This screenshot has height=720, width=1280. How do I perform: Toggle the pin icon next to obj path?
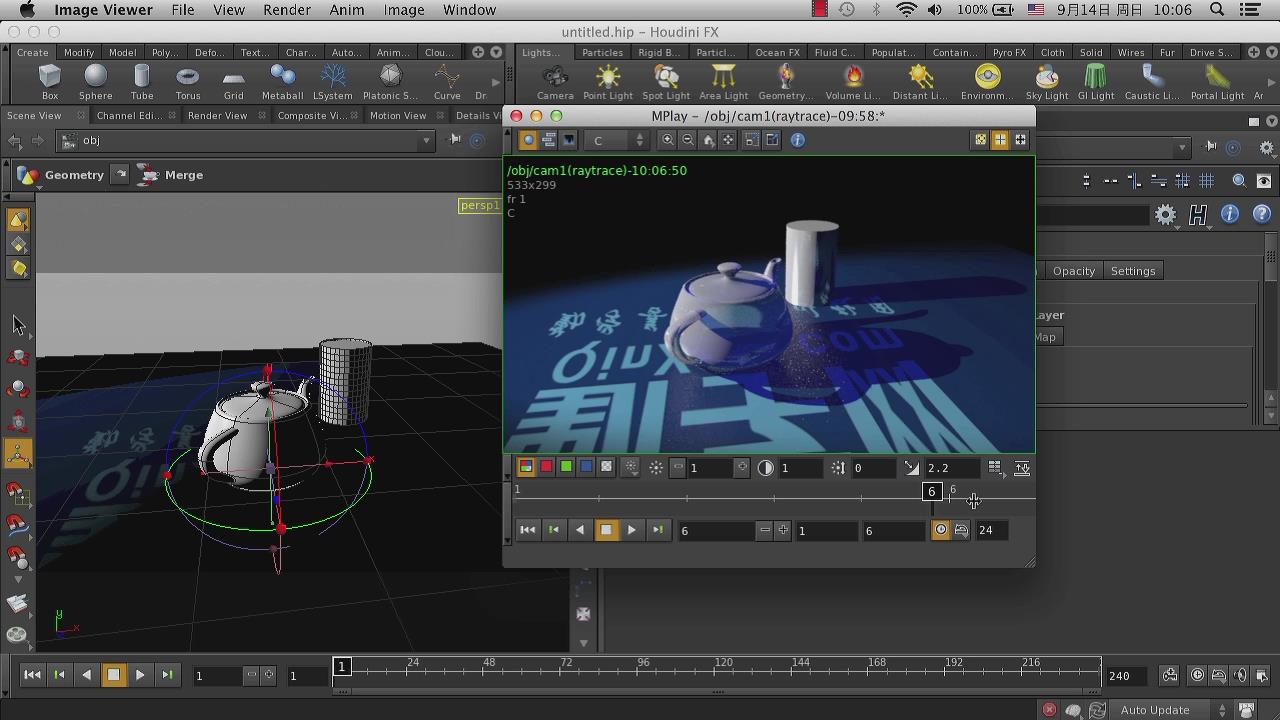[455, 140]
